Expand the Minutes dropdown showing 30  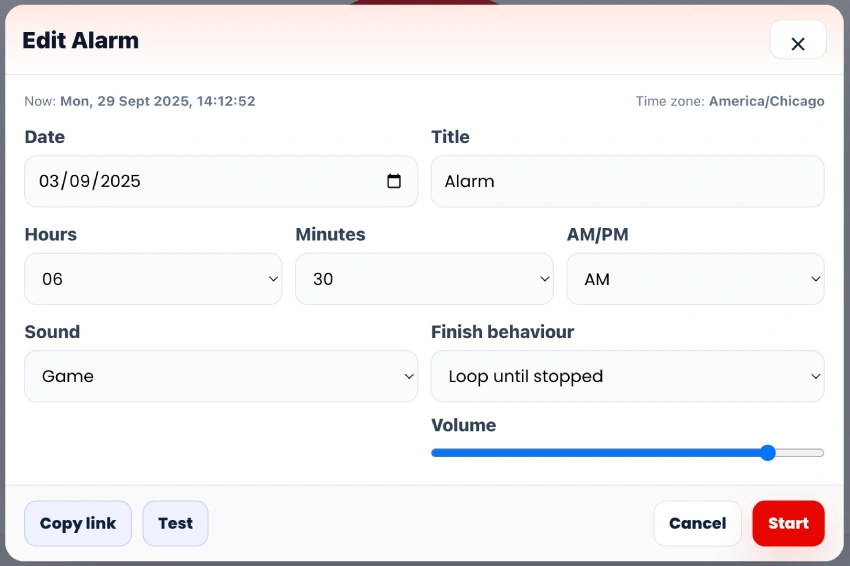tap(424, 279)
